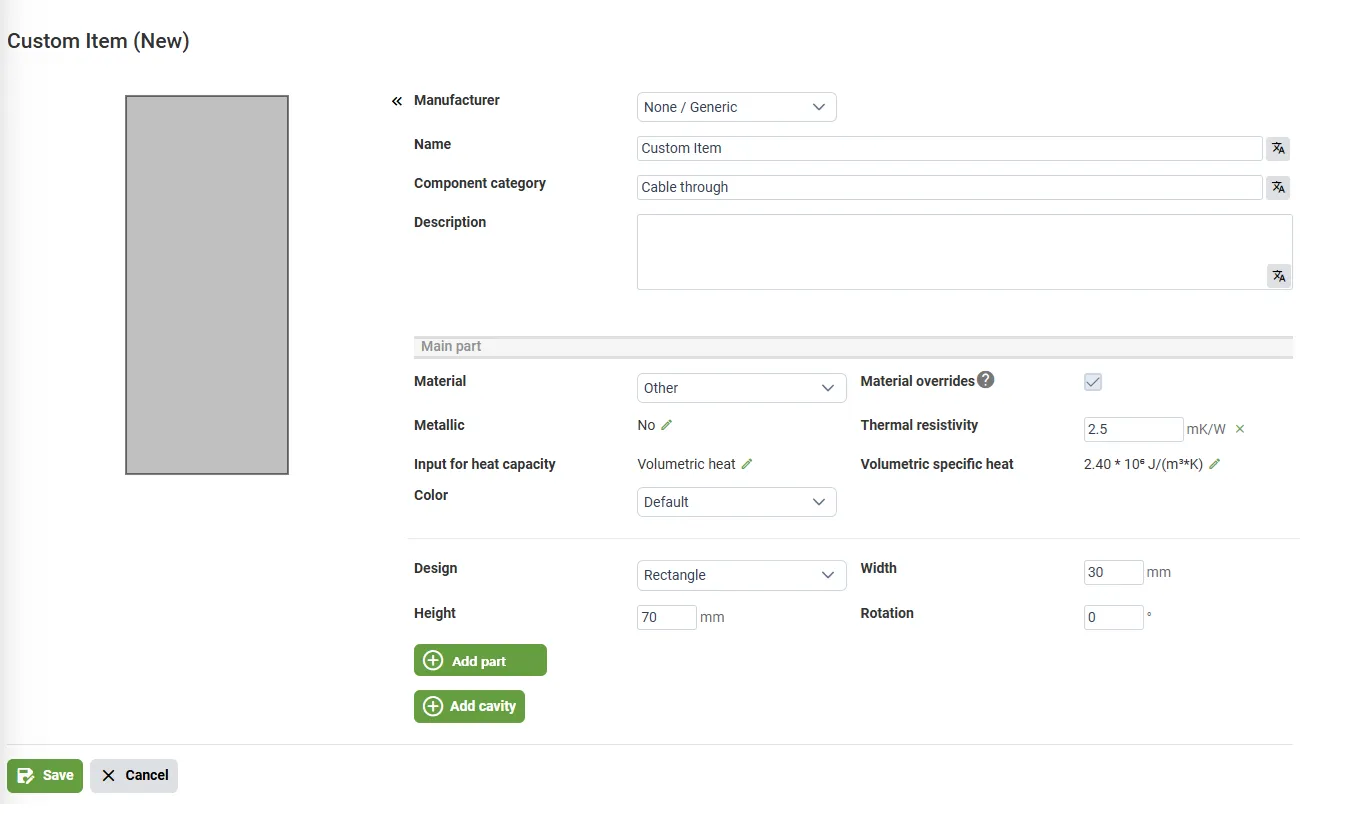The height and width of the screenshot is (817, 1370).
Task: Click the gray rectangle item preview
Action: pyautogui.click(x=207, y=285)
